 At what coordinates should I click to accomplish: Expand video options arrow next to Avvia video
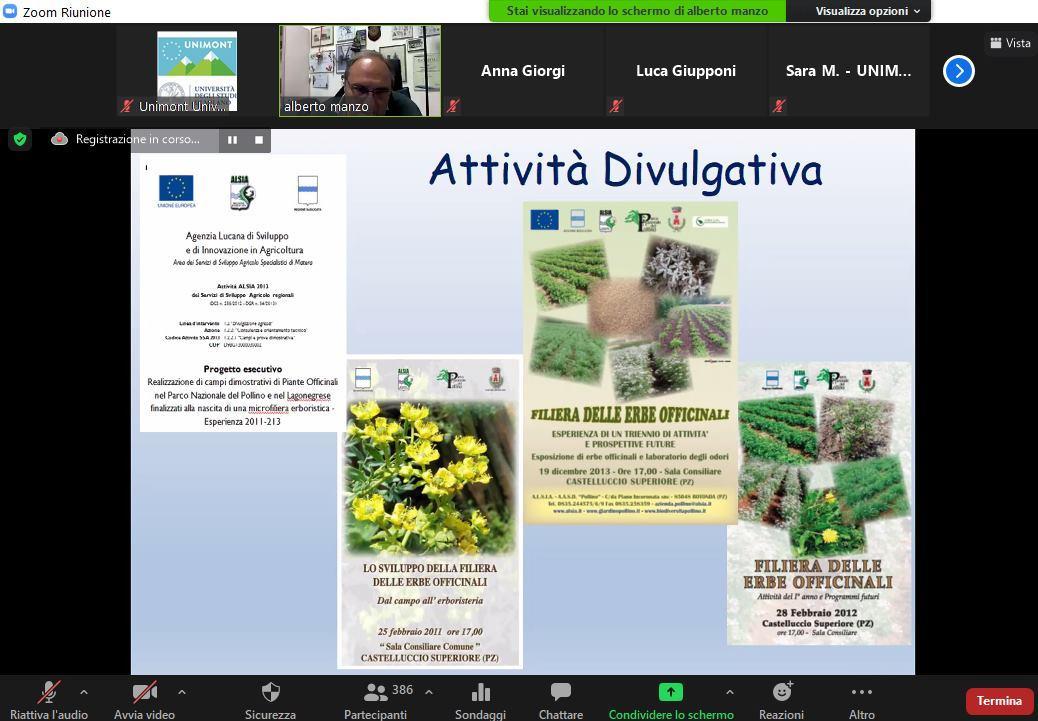[181, 692]
